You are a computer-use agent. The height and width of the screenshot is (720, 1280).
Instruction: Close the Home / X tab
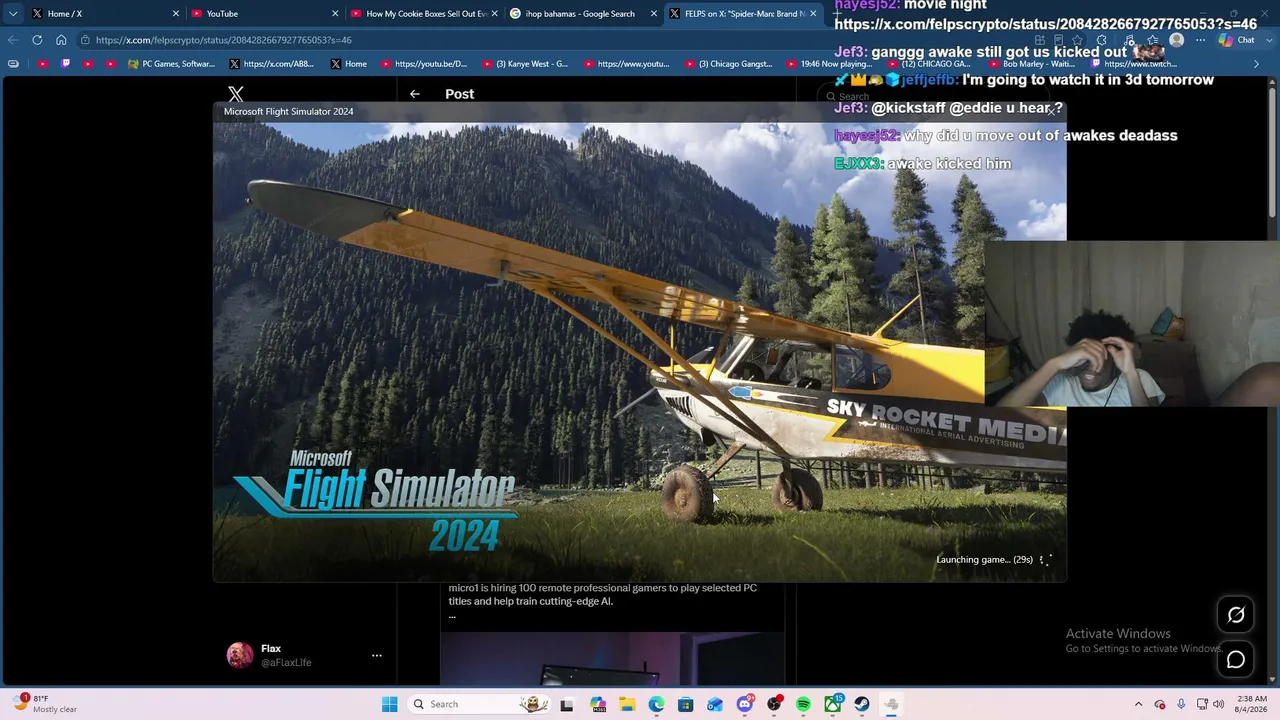point(176,14)
